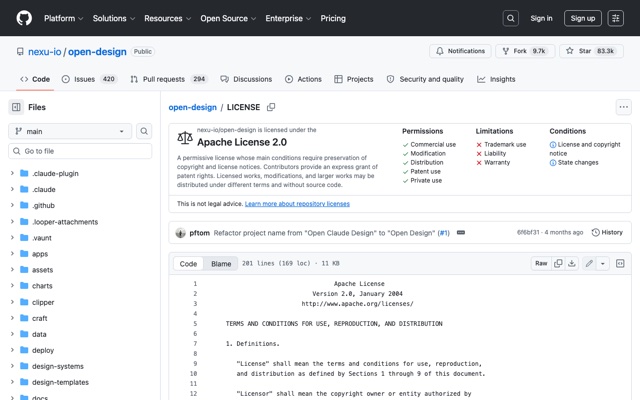Open the Pull requests tab

point(169,79)
